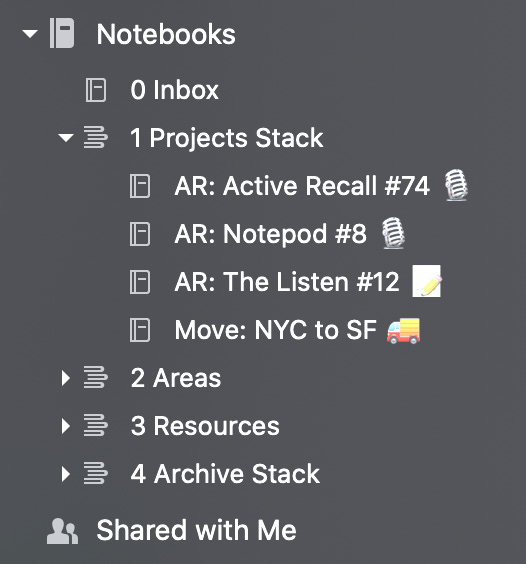The width and height of the screenshot is (526, 564).
Task: Open the Shared with Me section
Action: pos(196,530)
